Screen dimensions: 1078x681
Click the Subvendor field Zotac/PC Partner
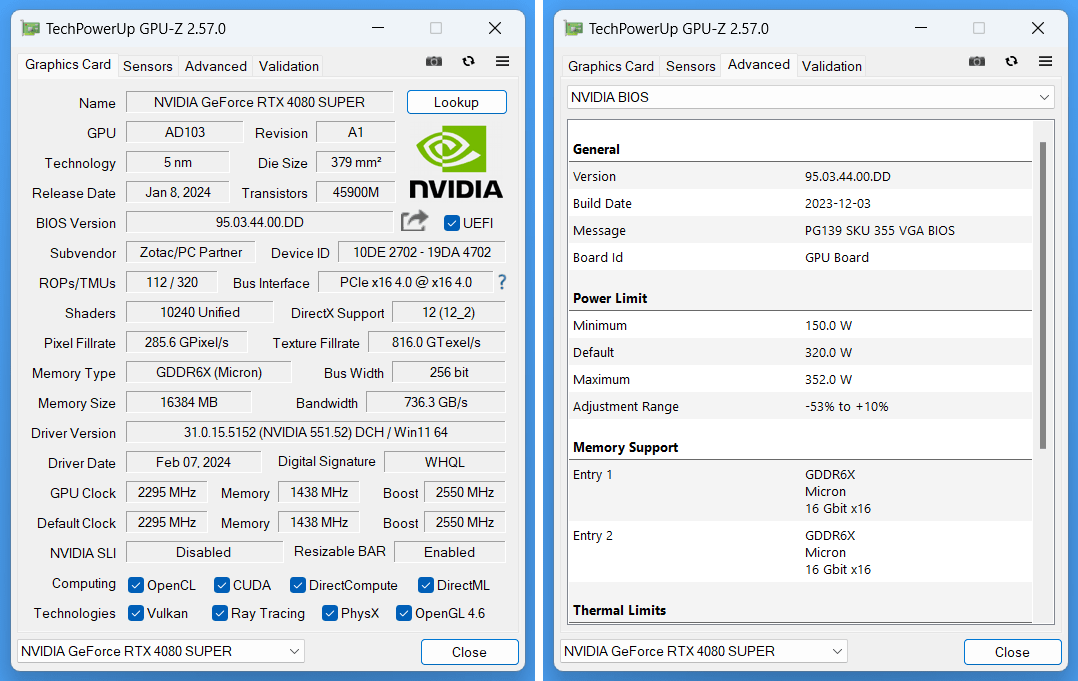190,252
